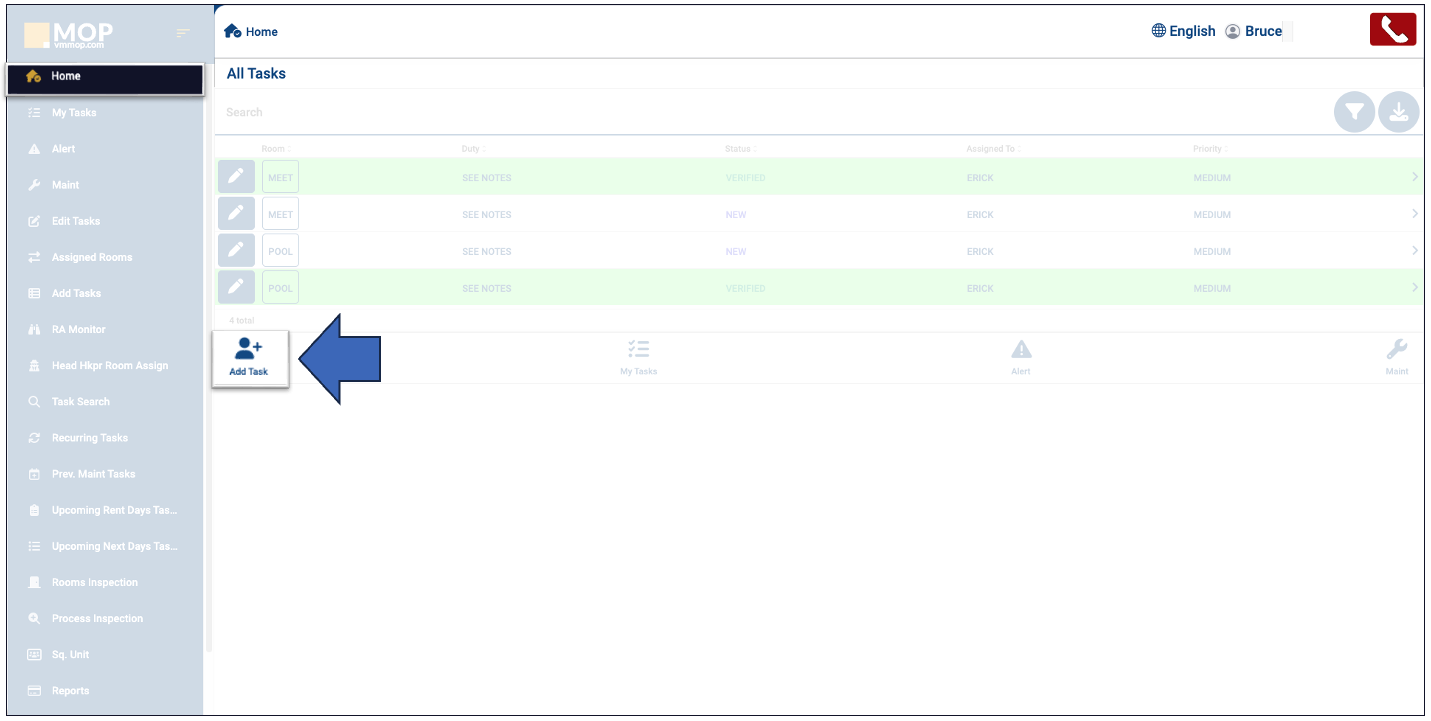Viewport: 1431px width, 721px height.
Task: Click the Home breadcrumb link
Action: (x=252, y=32)
